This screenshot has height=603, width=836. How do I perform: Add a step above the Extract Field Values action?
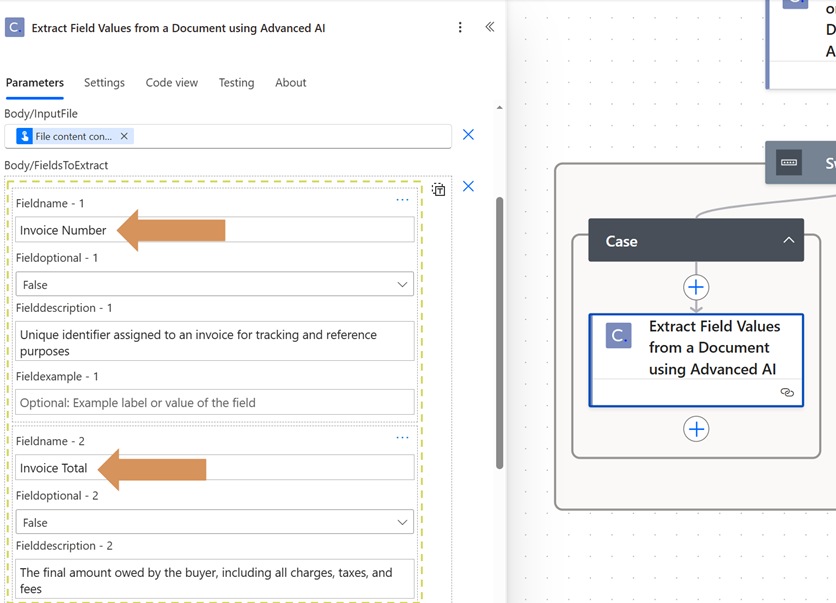[696, 288]
